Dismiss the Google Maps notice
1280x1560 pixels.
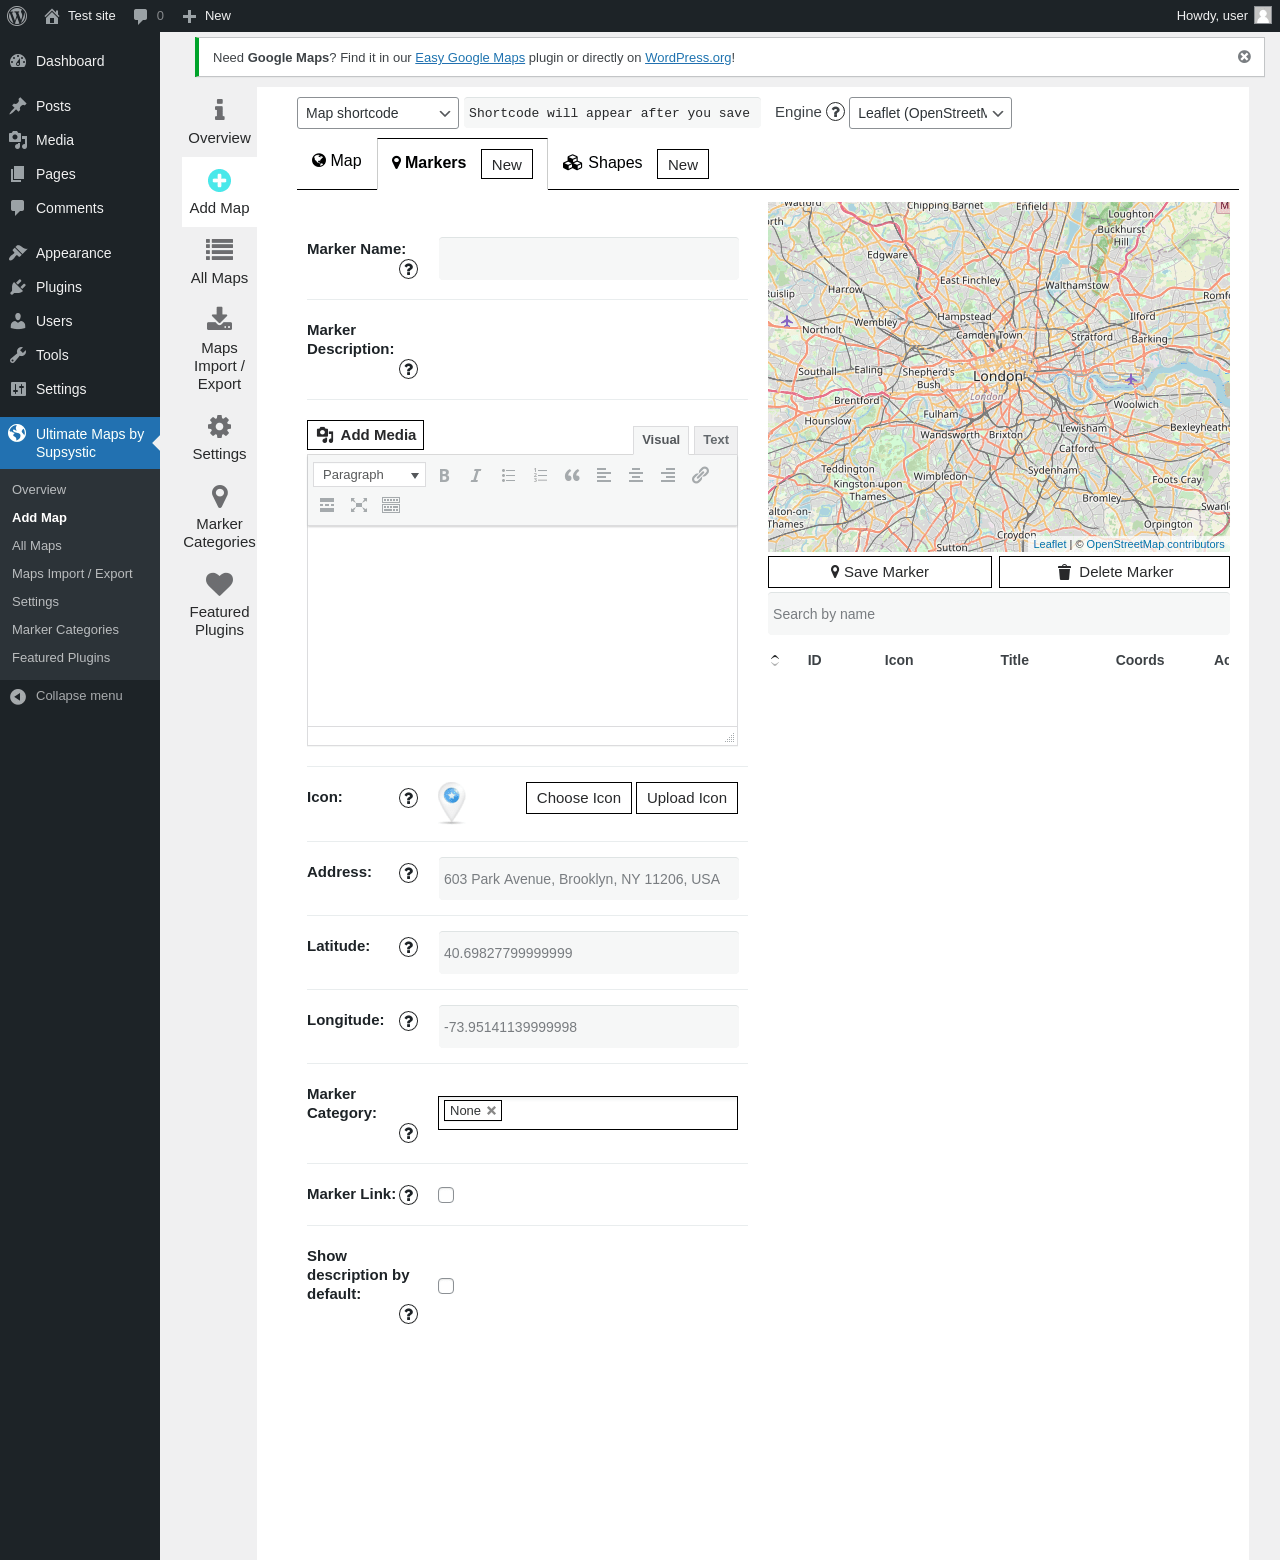click(x=1244, y=57)
